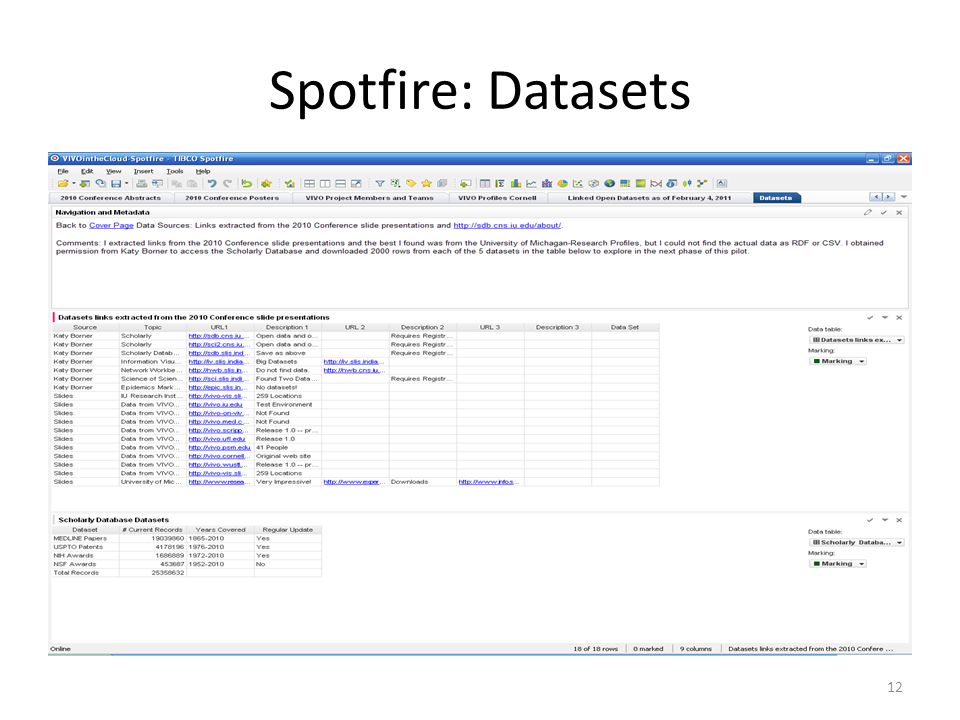960x720 pixels.
Task: Close the Scholarly Database Datasets panel
Action: pyautogui.click(x=899, y=520)
